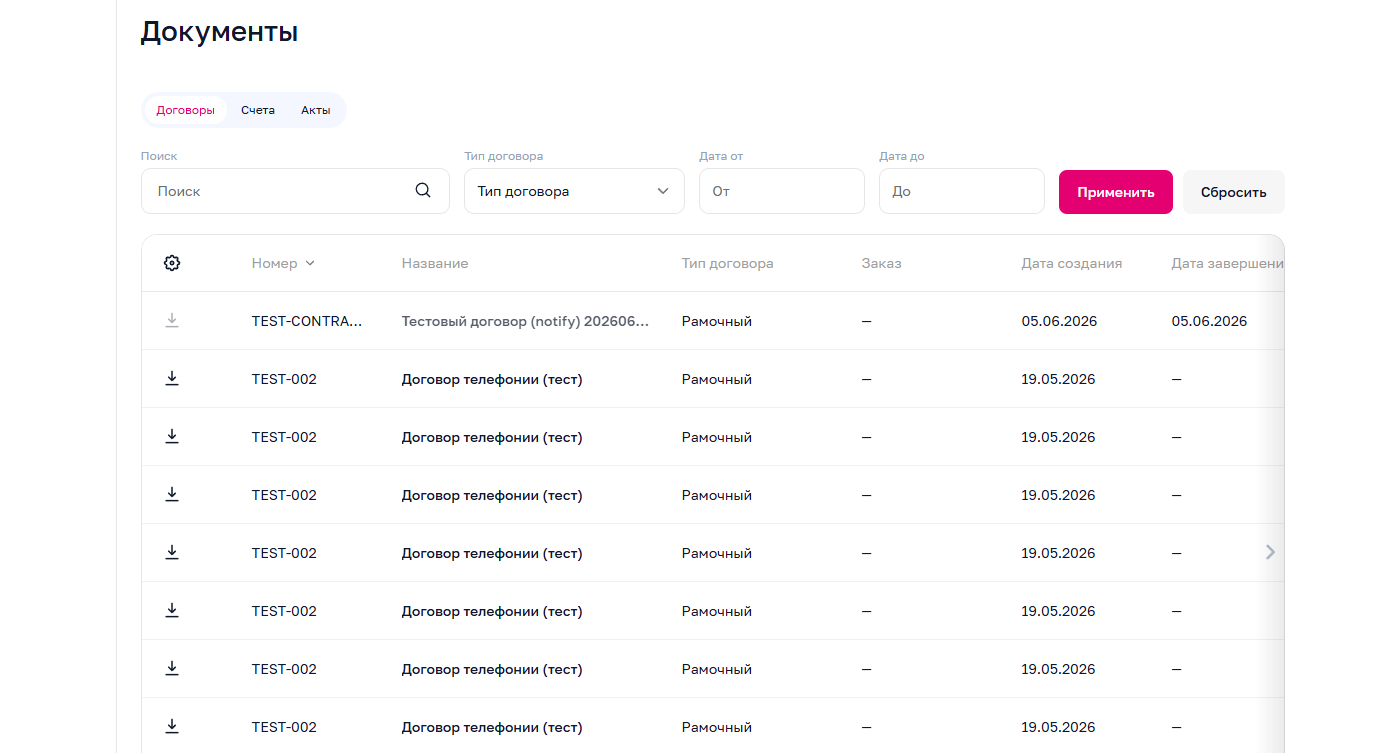Click the Дата создания column header

click(x=1072, y=263)
